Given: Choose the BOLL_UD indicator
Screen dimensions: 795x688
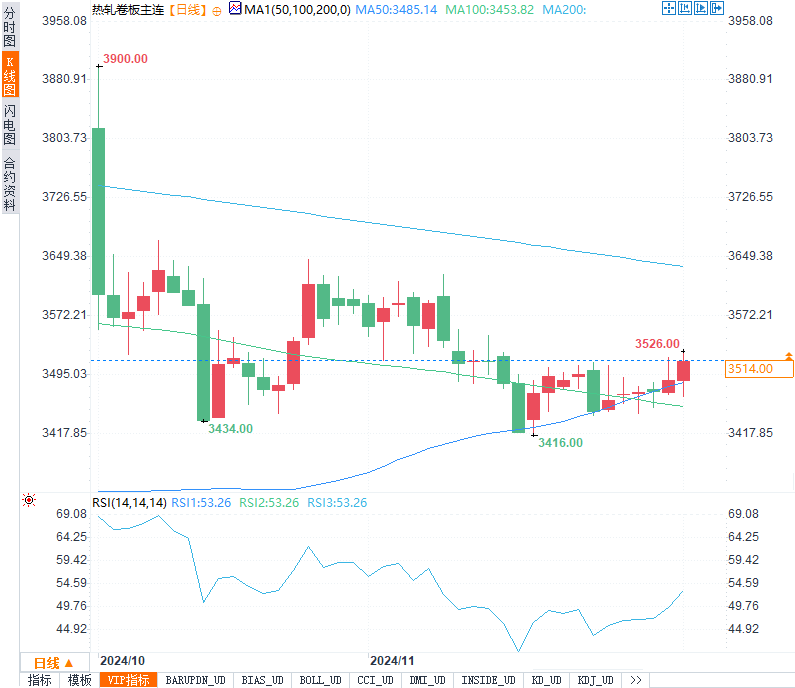Looking at the screenshot, I should click(x=320, y=680).
